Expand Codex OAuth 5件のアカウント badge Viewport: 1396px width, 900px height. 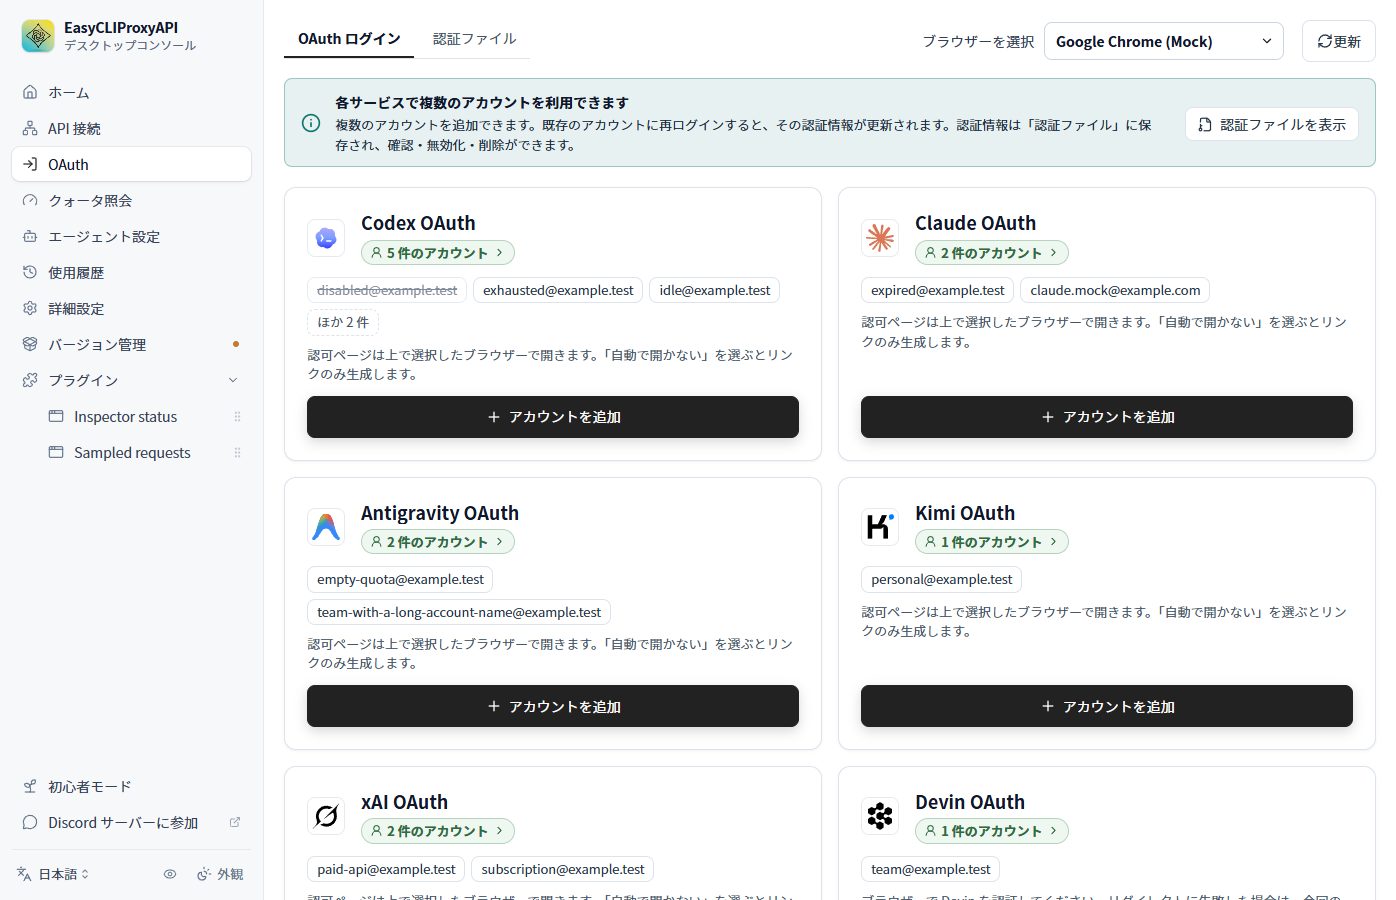(438, 253)
